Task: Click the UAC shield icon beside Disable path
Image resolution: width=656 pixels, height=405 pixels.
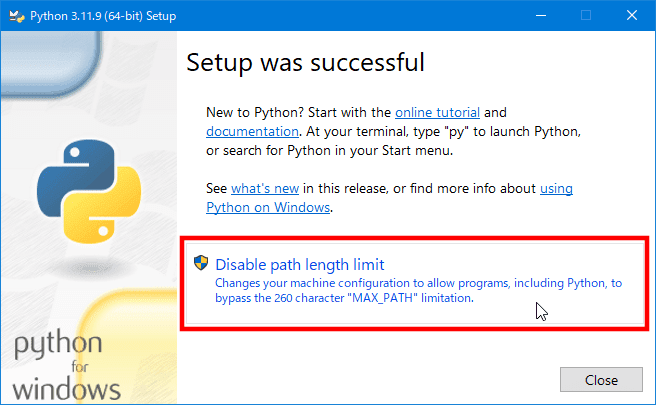Action: [201, 263]
